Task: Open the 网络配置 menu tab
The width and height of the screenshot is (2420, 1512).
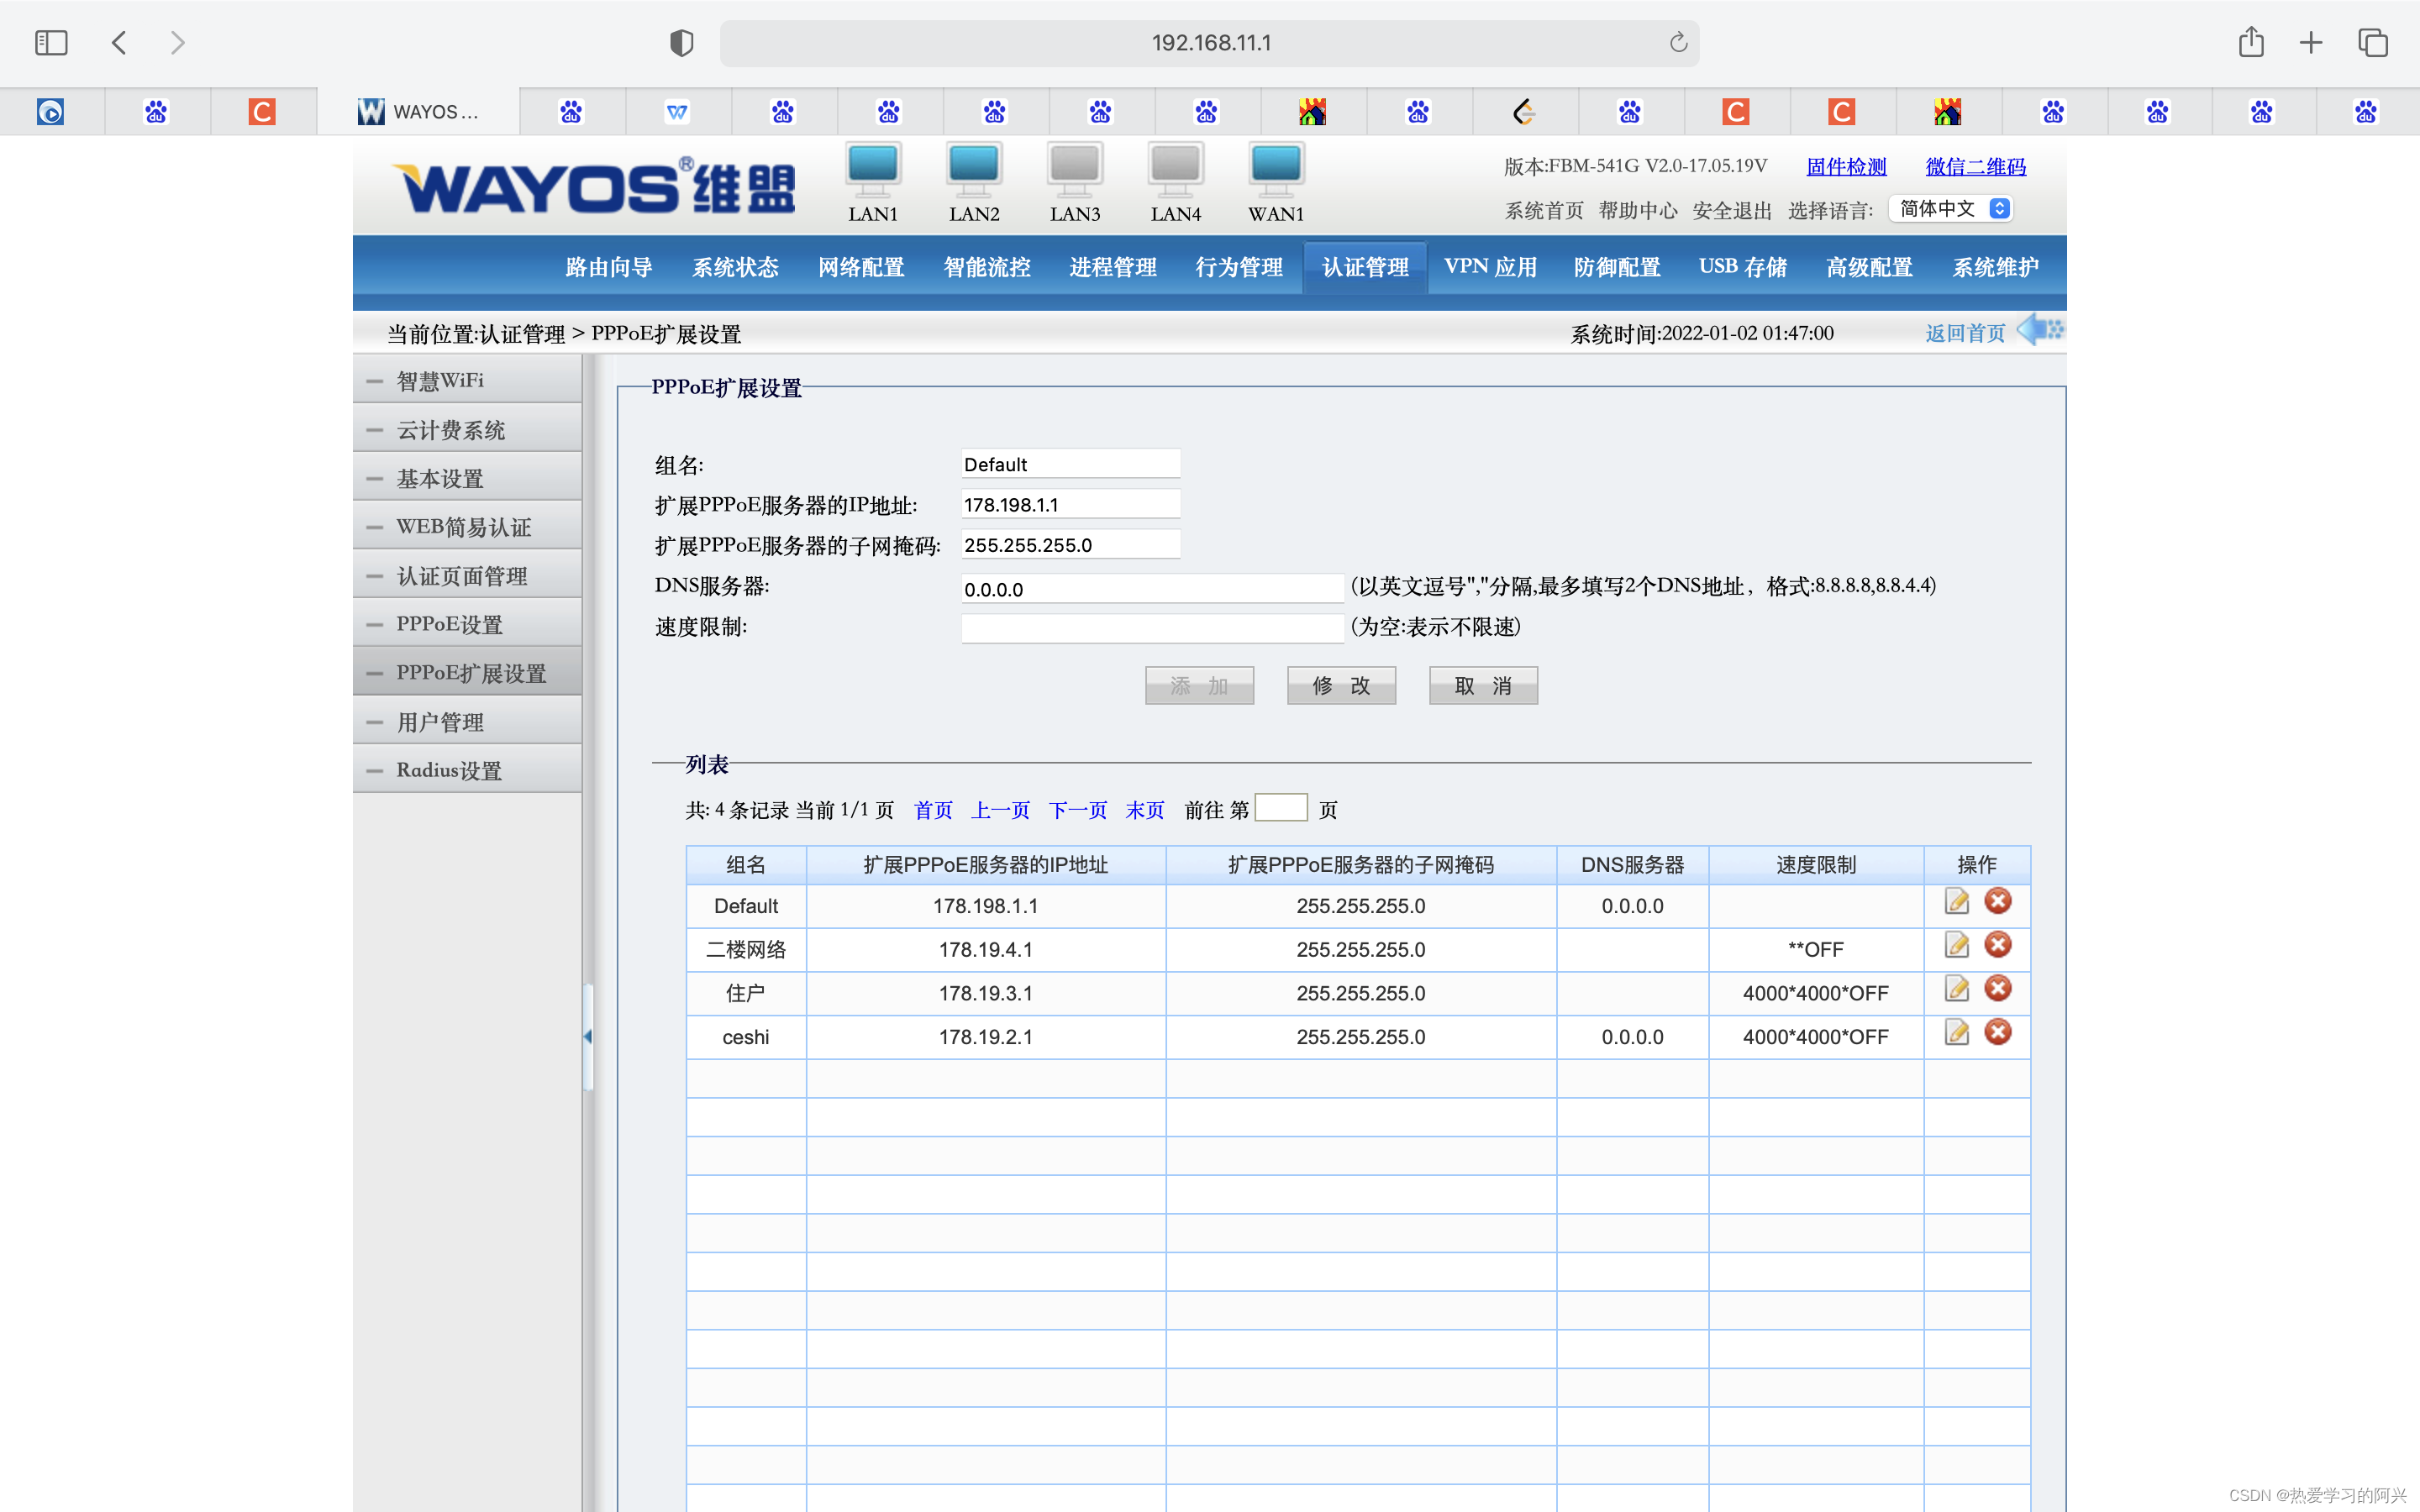Action: click(x=861, y=267)
